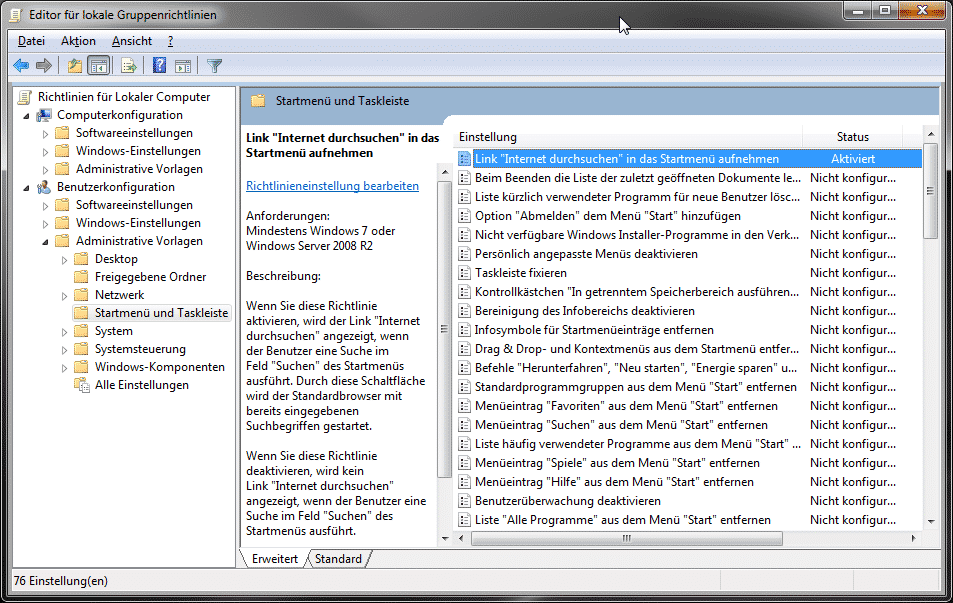Click the Alle Einstellungen icon in tree

81,385
